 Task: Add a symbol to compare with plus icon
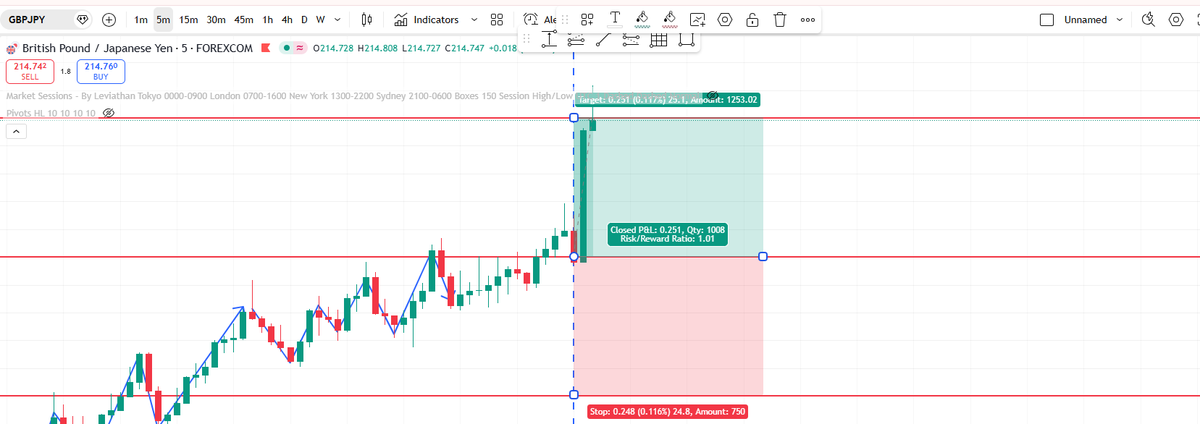pyautogui.click(x=108, y=19)
